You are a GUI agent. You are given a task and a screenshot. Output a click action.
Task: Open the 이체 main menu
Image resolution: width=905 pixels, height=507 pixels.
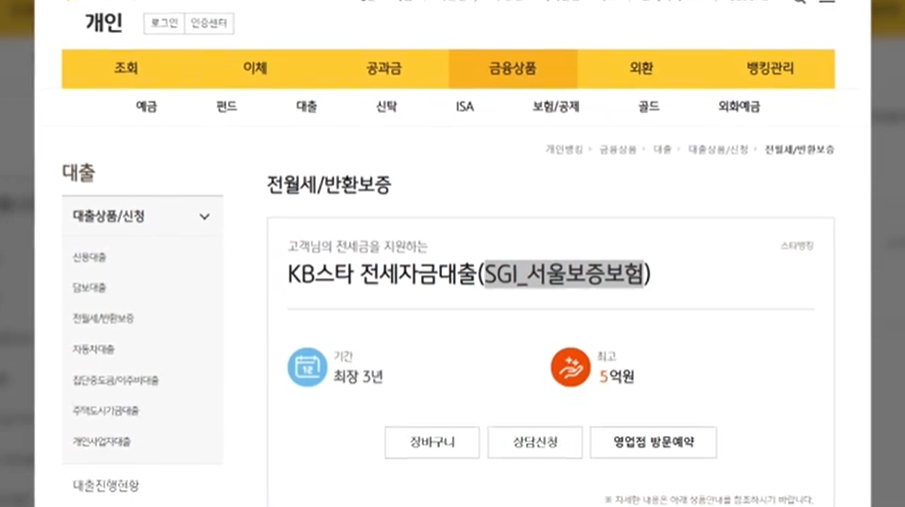255,68
